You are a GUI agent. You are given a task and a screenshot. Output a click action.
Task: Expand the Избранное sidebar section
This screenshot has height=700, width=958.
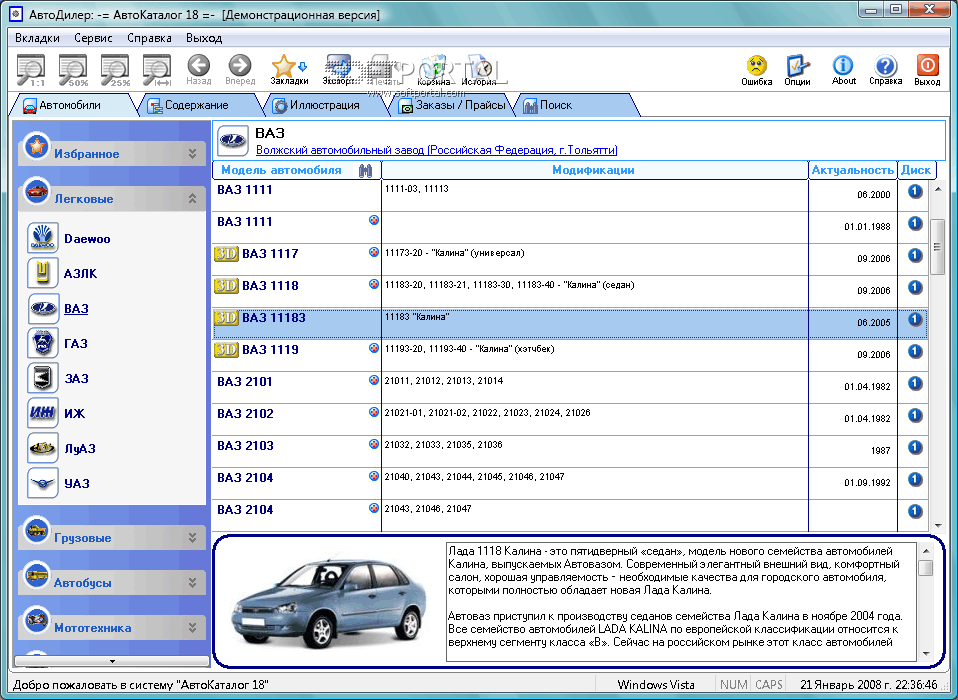[193, 154]
